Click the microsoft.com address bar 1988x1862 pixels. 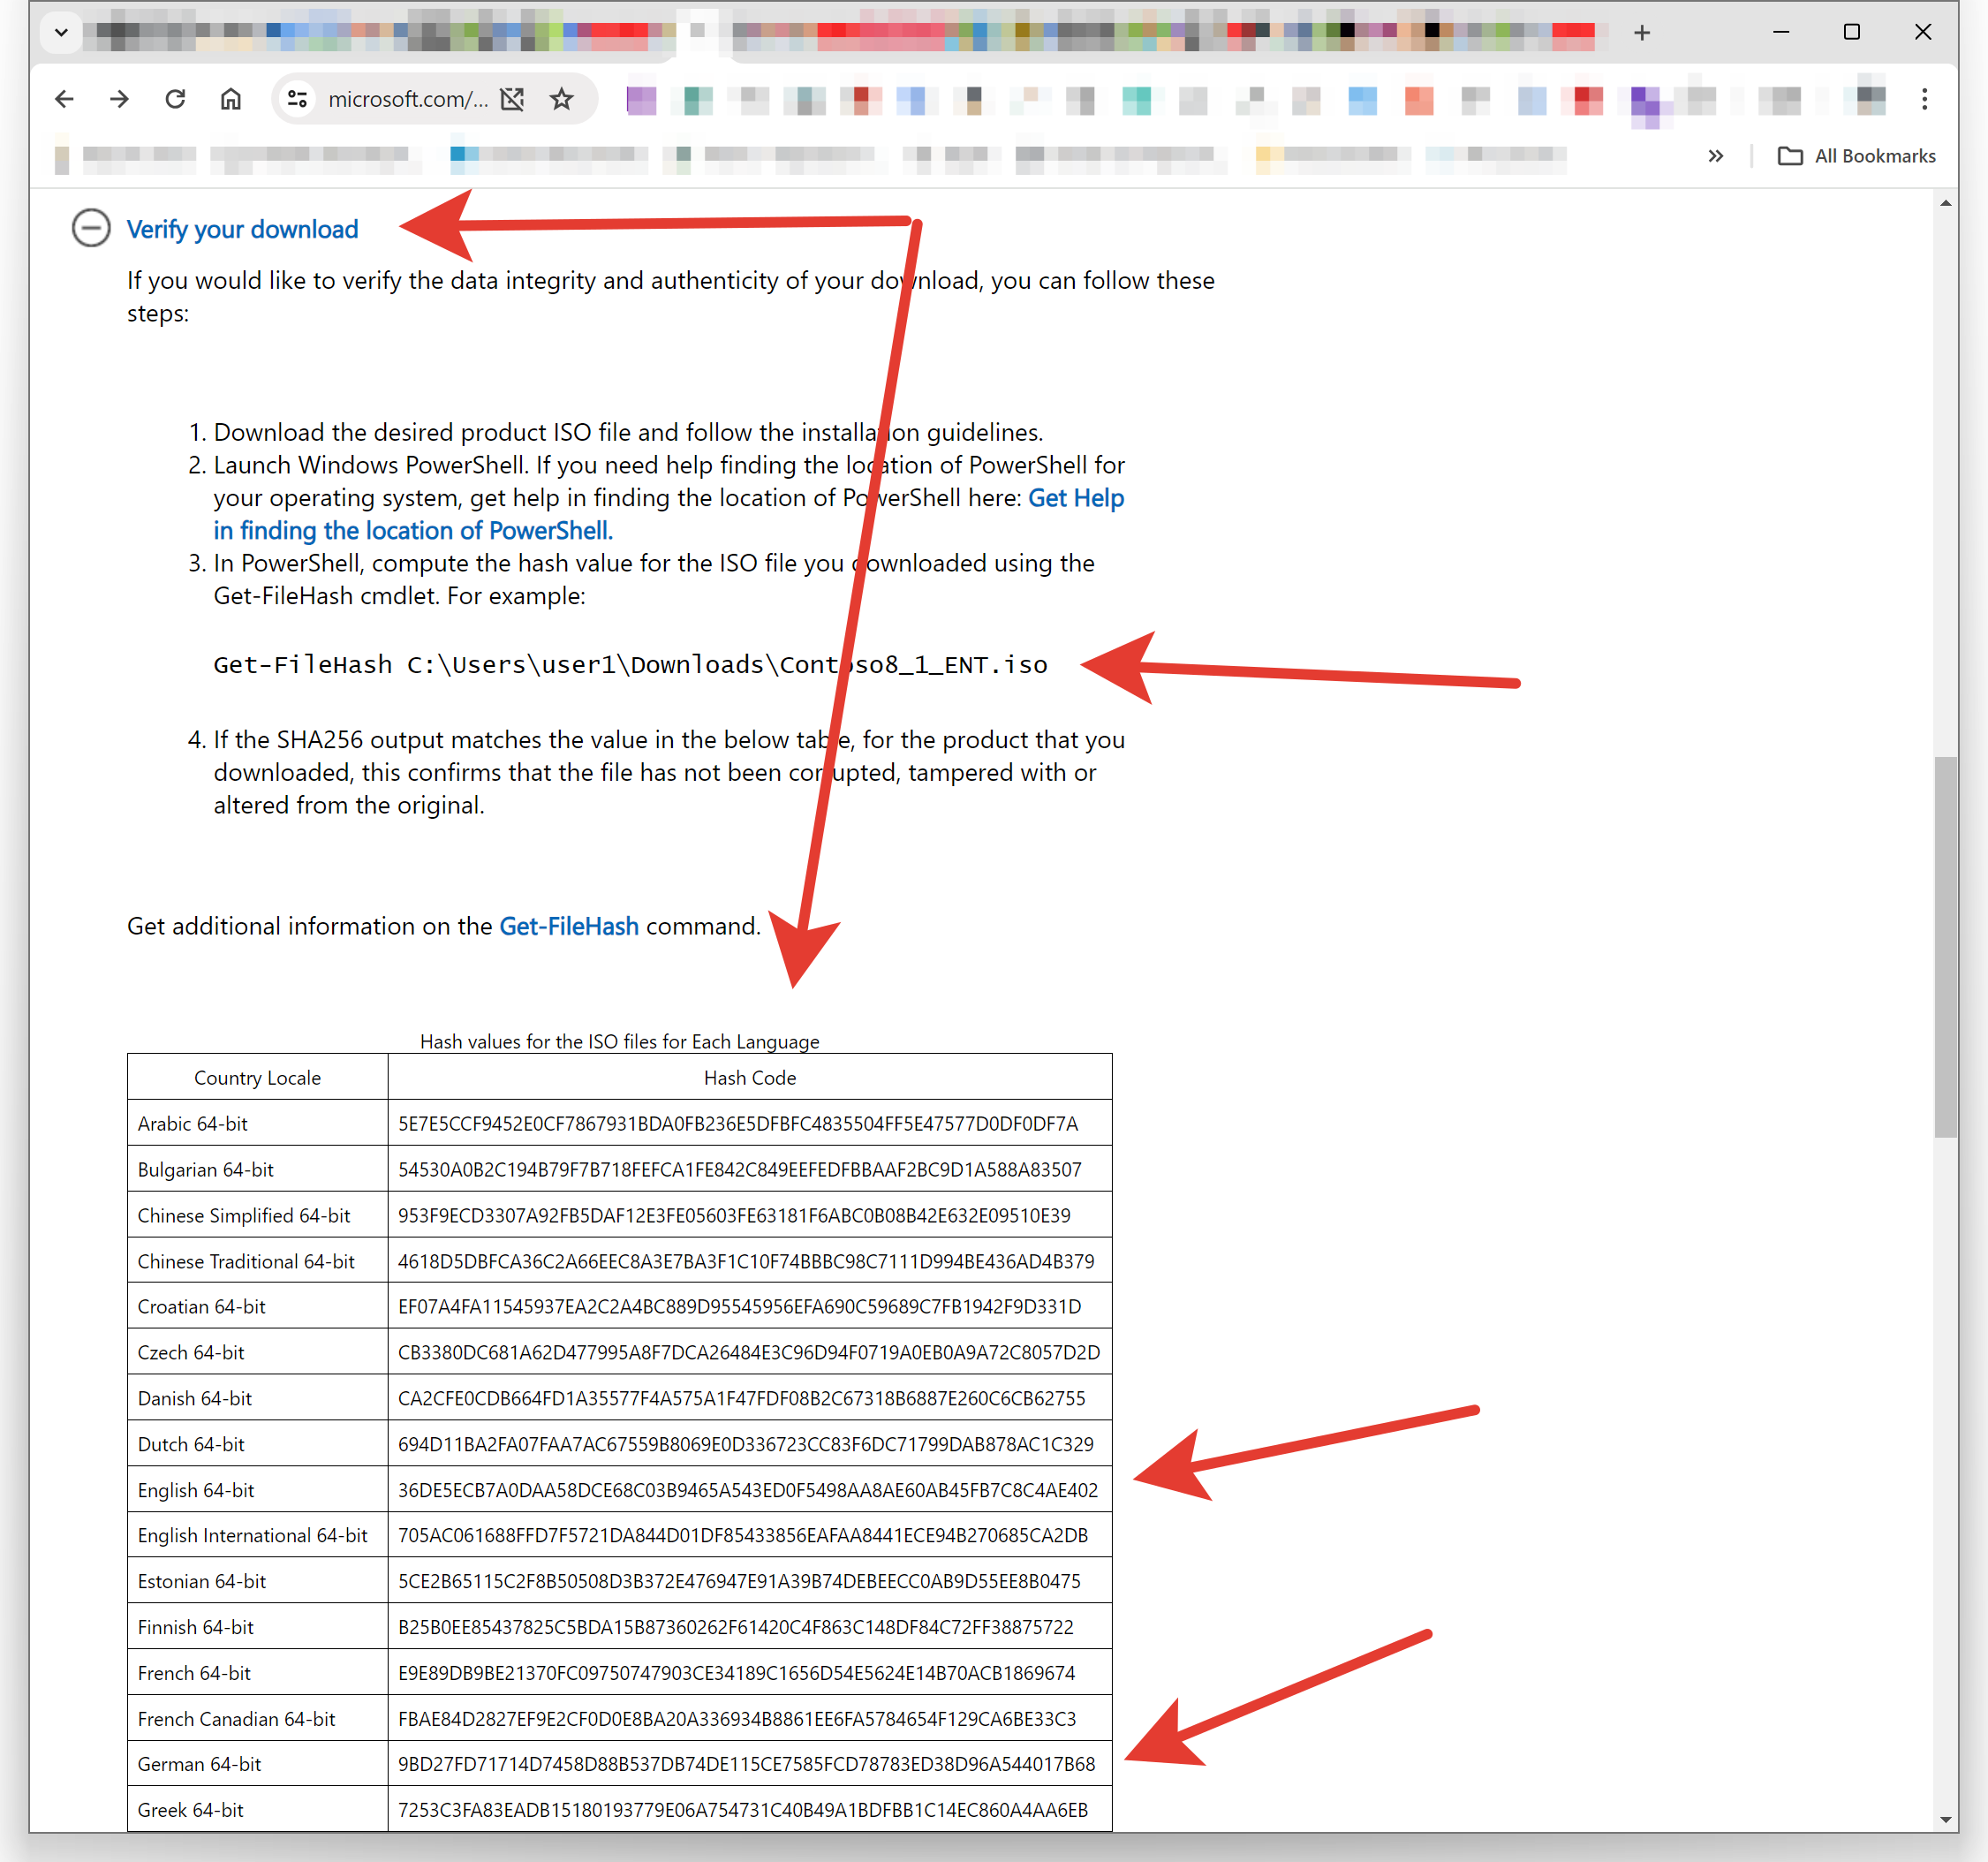[408, 99]
